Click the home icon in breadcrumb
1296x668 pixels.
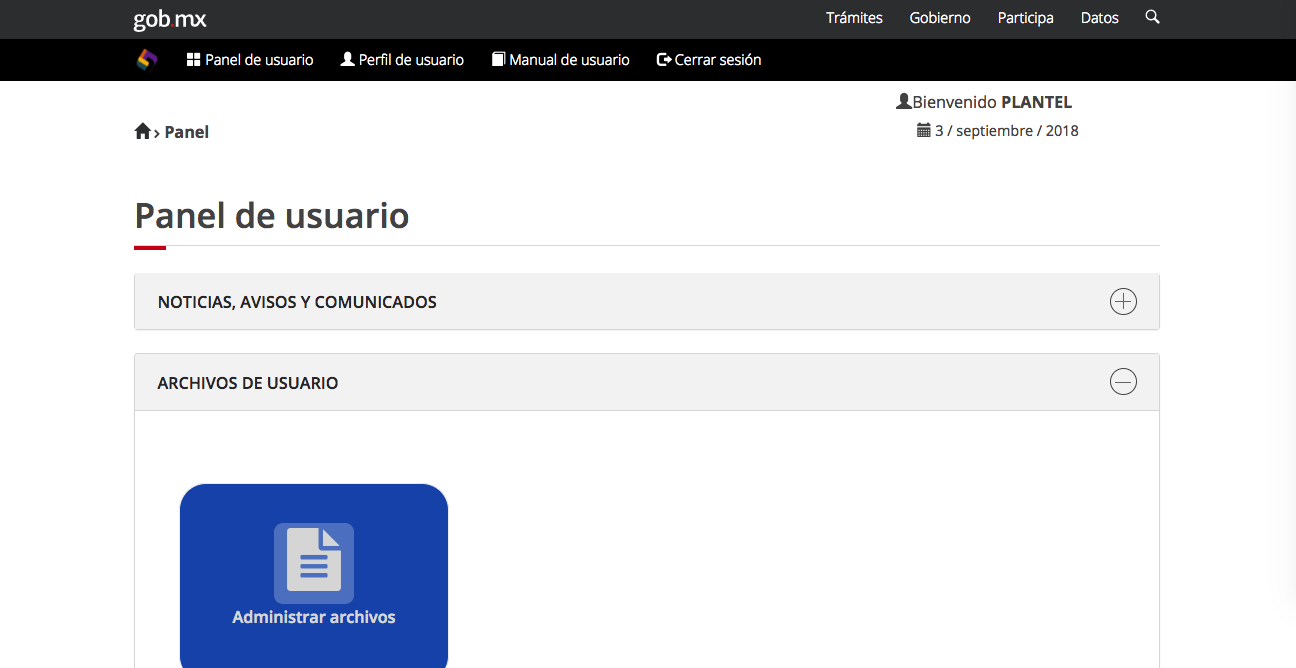click(x=142, y=132)
